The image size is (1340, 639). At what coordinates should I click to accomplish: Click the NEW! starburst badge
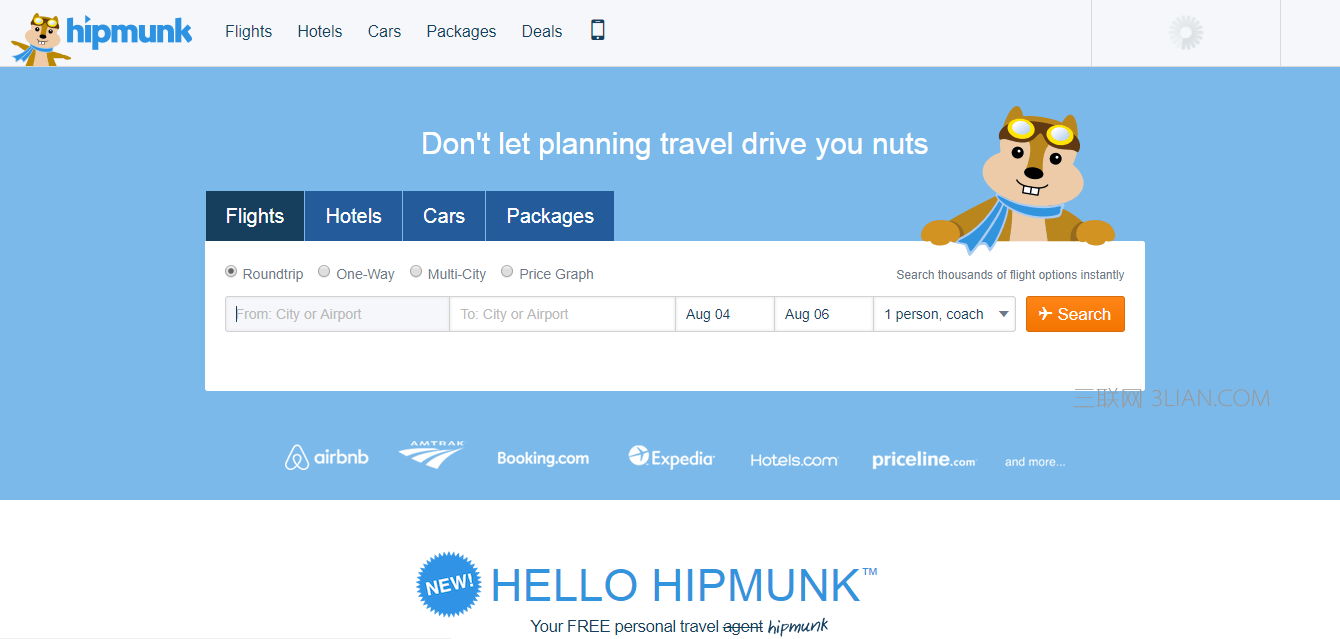point(448,584)
